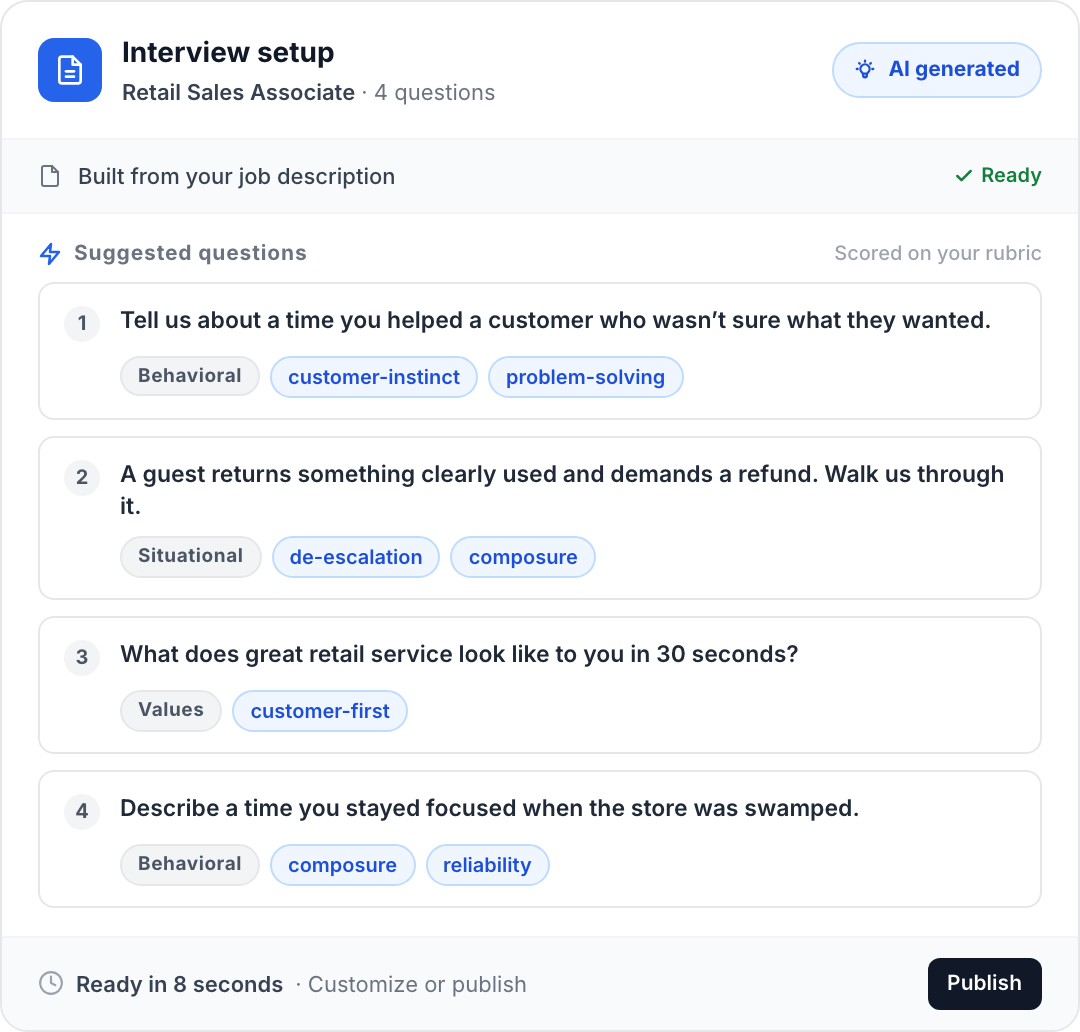
Task: Expand the Behavioral category on question one
Action: pyautogui.click(x=189, y=376)
